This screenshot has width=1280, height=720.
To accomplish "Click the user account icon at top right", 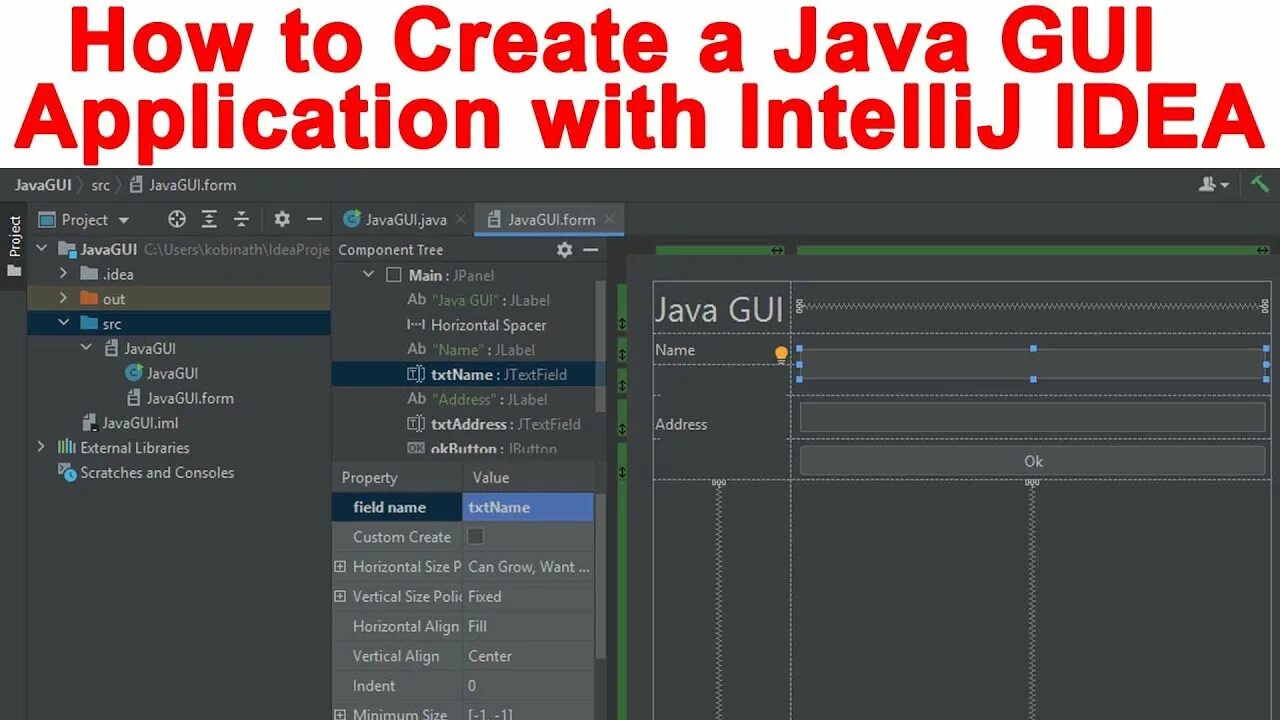I will point(1213,184).
